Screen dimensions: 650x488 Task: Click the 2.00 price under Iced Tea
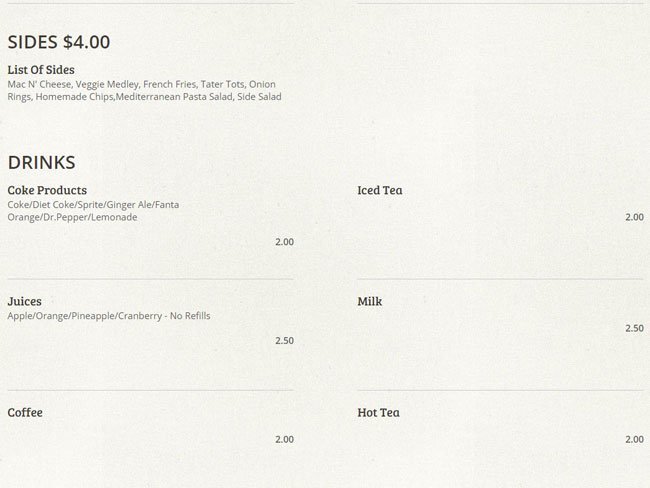[x=634, y=217]
